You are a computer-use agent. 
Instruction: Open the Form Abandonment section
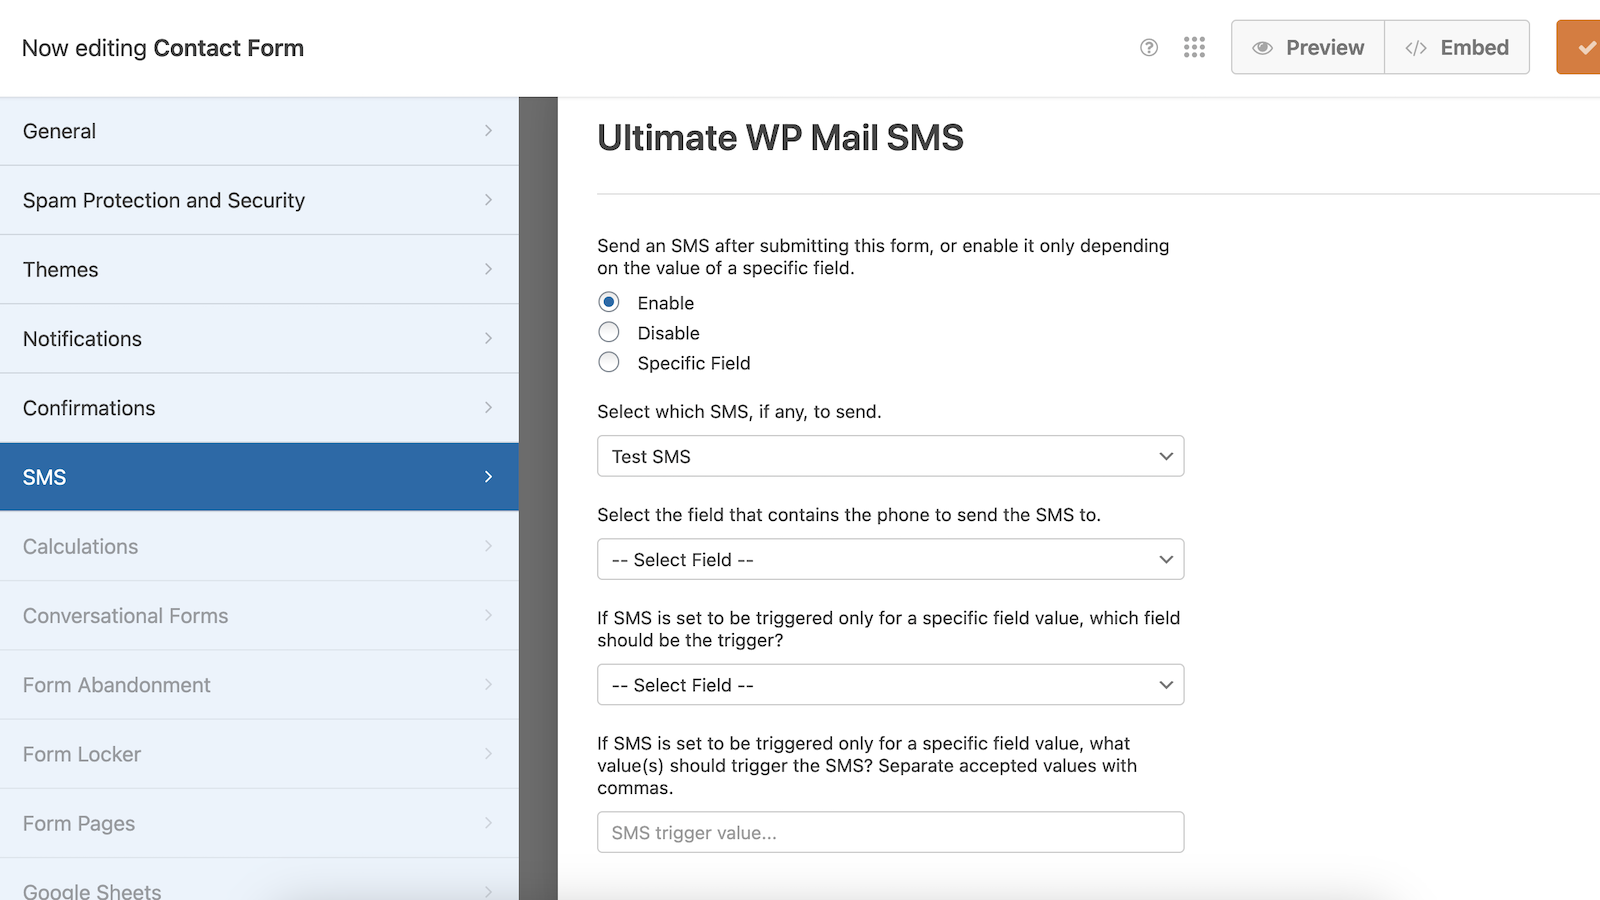pos(259,685)
